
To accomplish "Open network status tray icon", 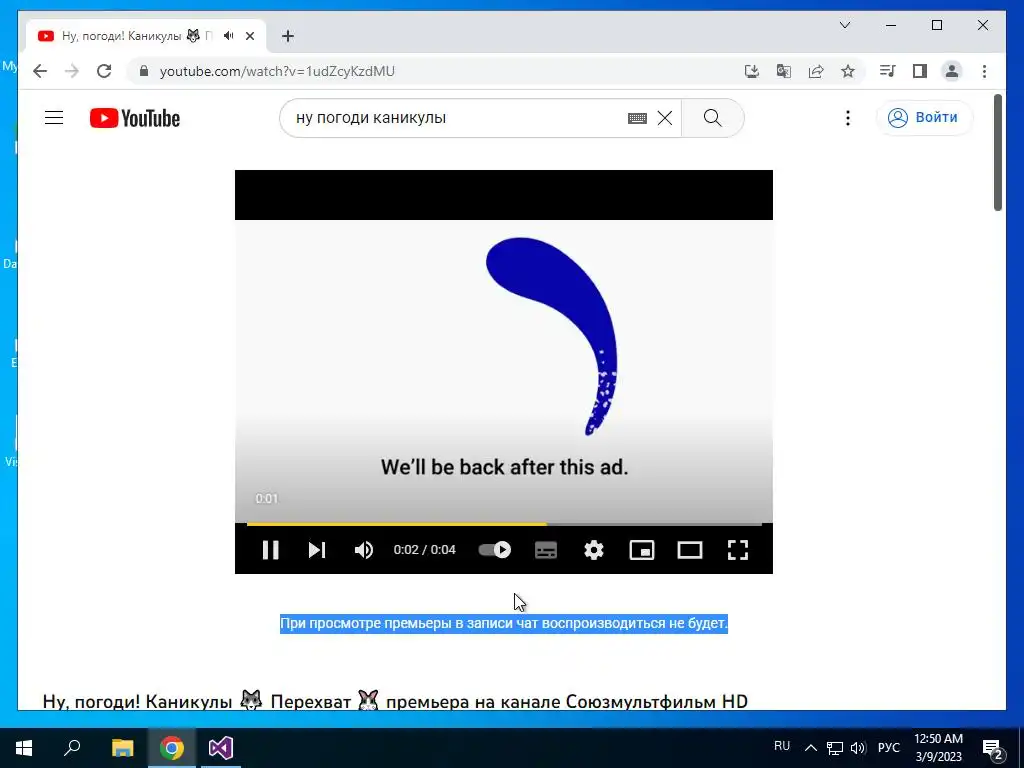I will (835, 748).
